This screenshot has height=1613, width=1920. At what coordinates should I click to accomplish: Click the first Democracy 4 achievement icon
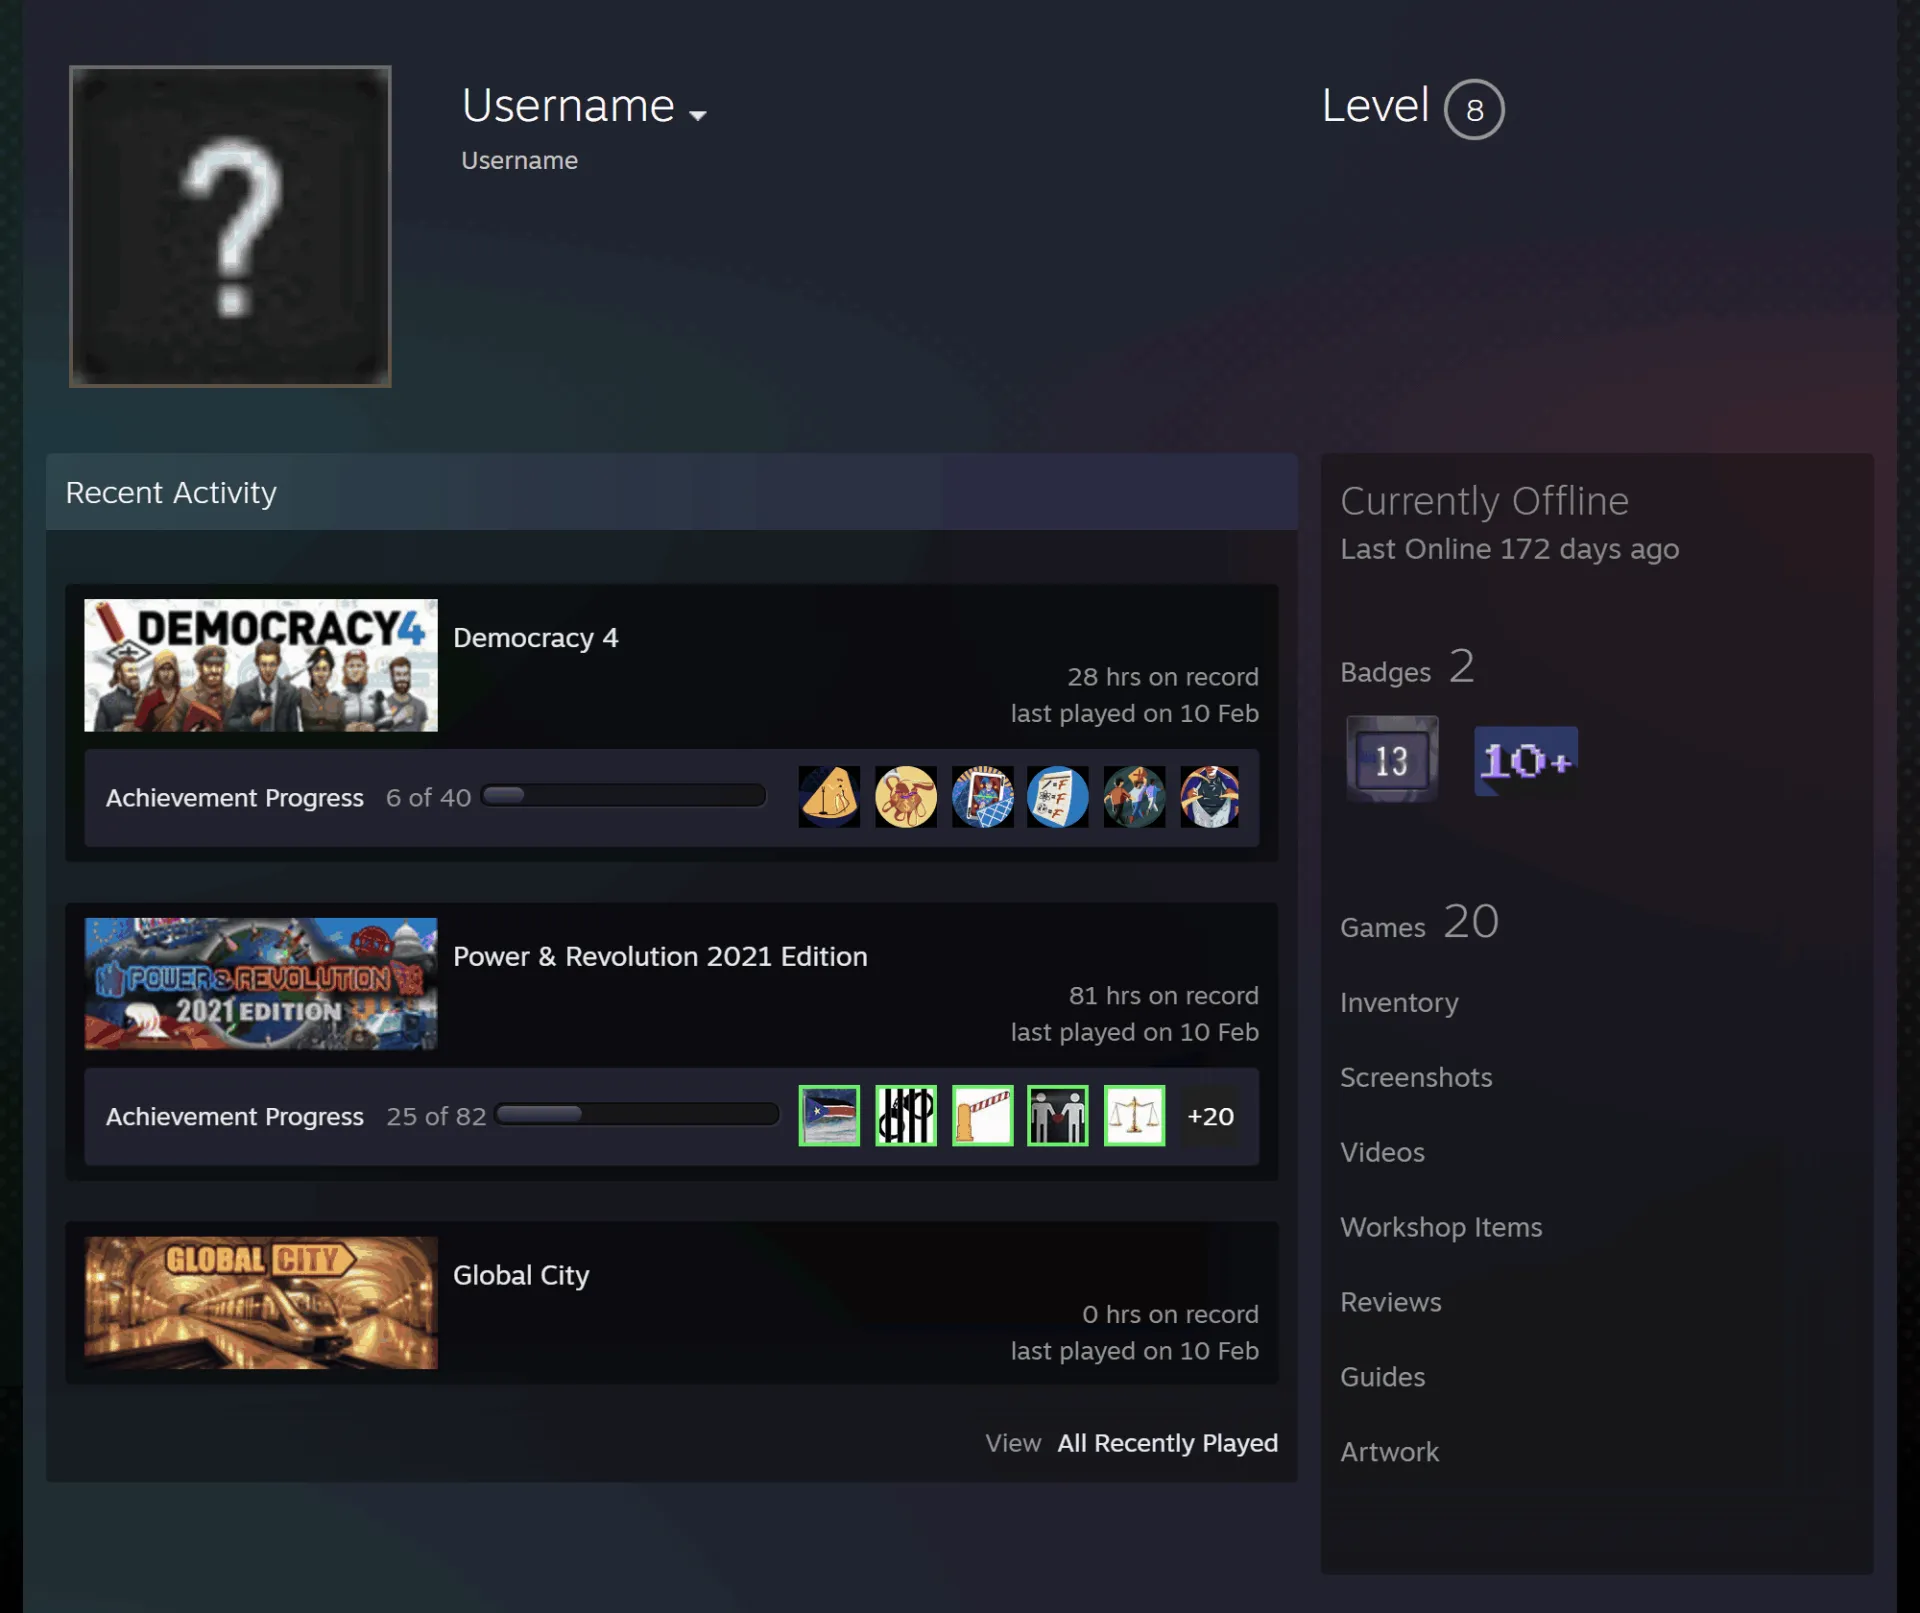pos(829,797)
